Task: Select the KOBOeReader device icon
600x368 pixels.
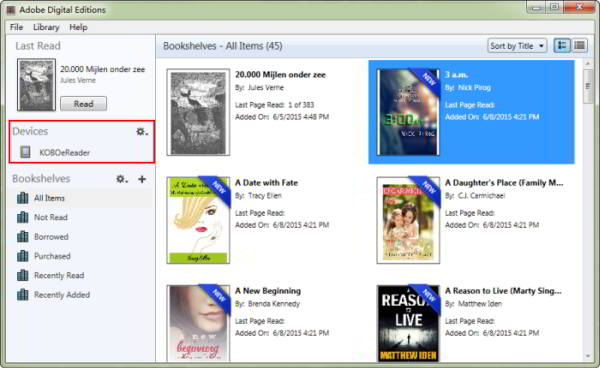Action: 25,152
